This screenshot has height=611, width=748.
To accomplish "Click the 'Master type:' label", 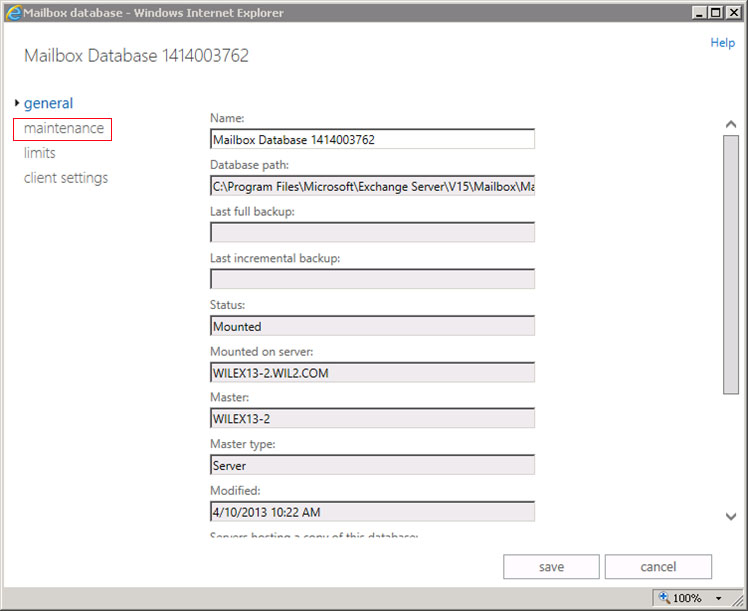I will tap(243, 445).
